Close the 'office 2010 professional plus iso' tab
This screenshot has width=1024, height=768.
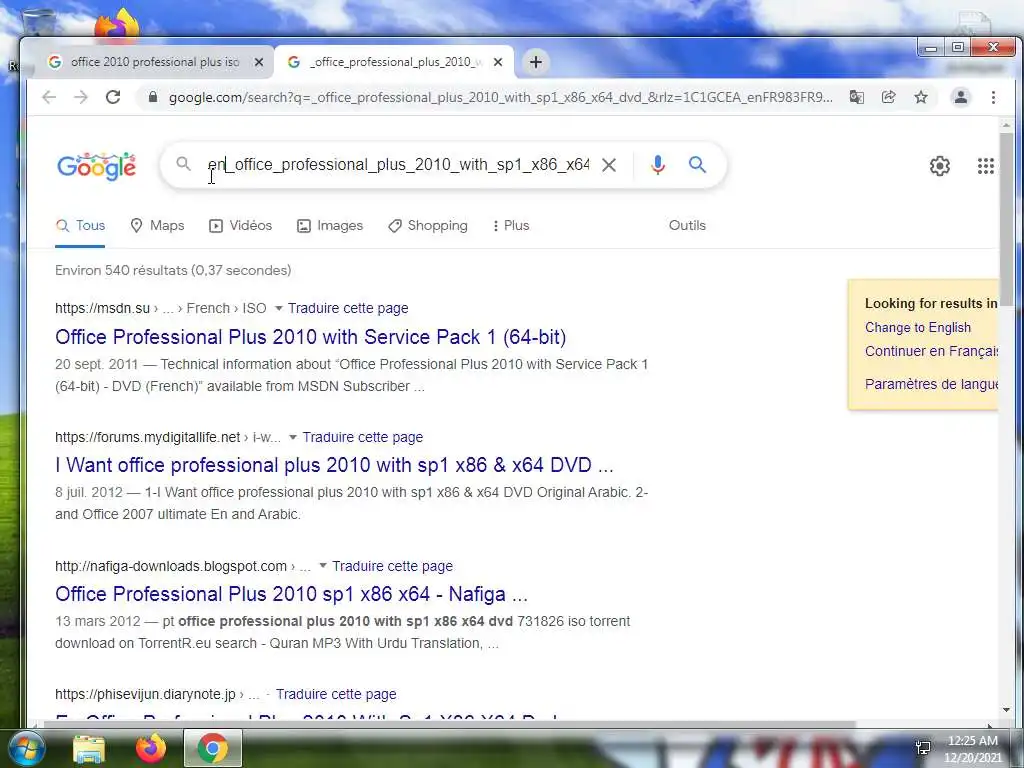pyautogui.click(x=259, y=62)
